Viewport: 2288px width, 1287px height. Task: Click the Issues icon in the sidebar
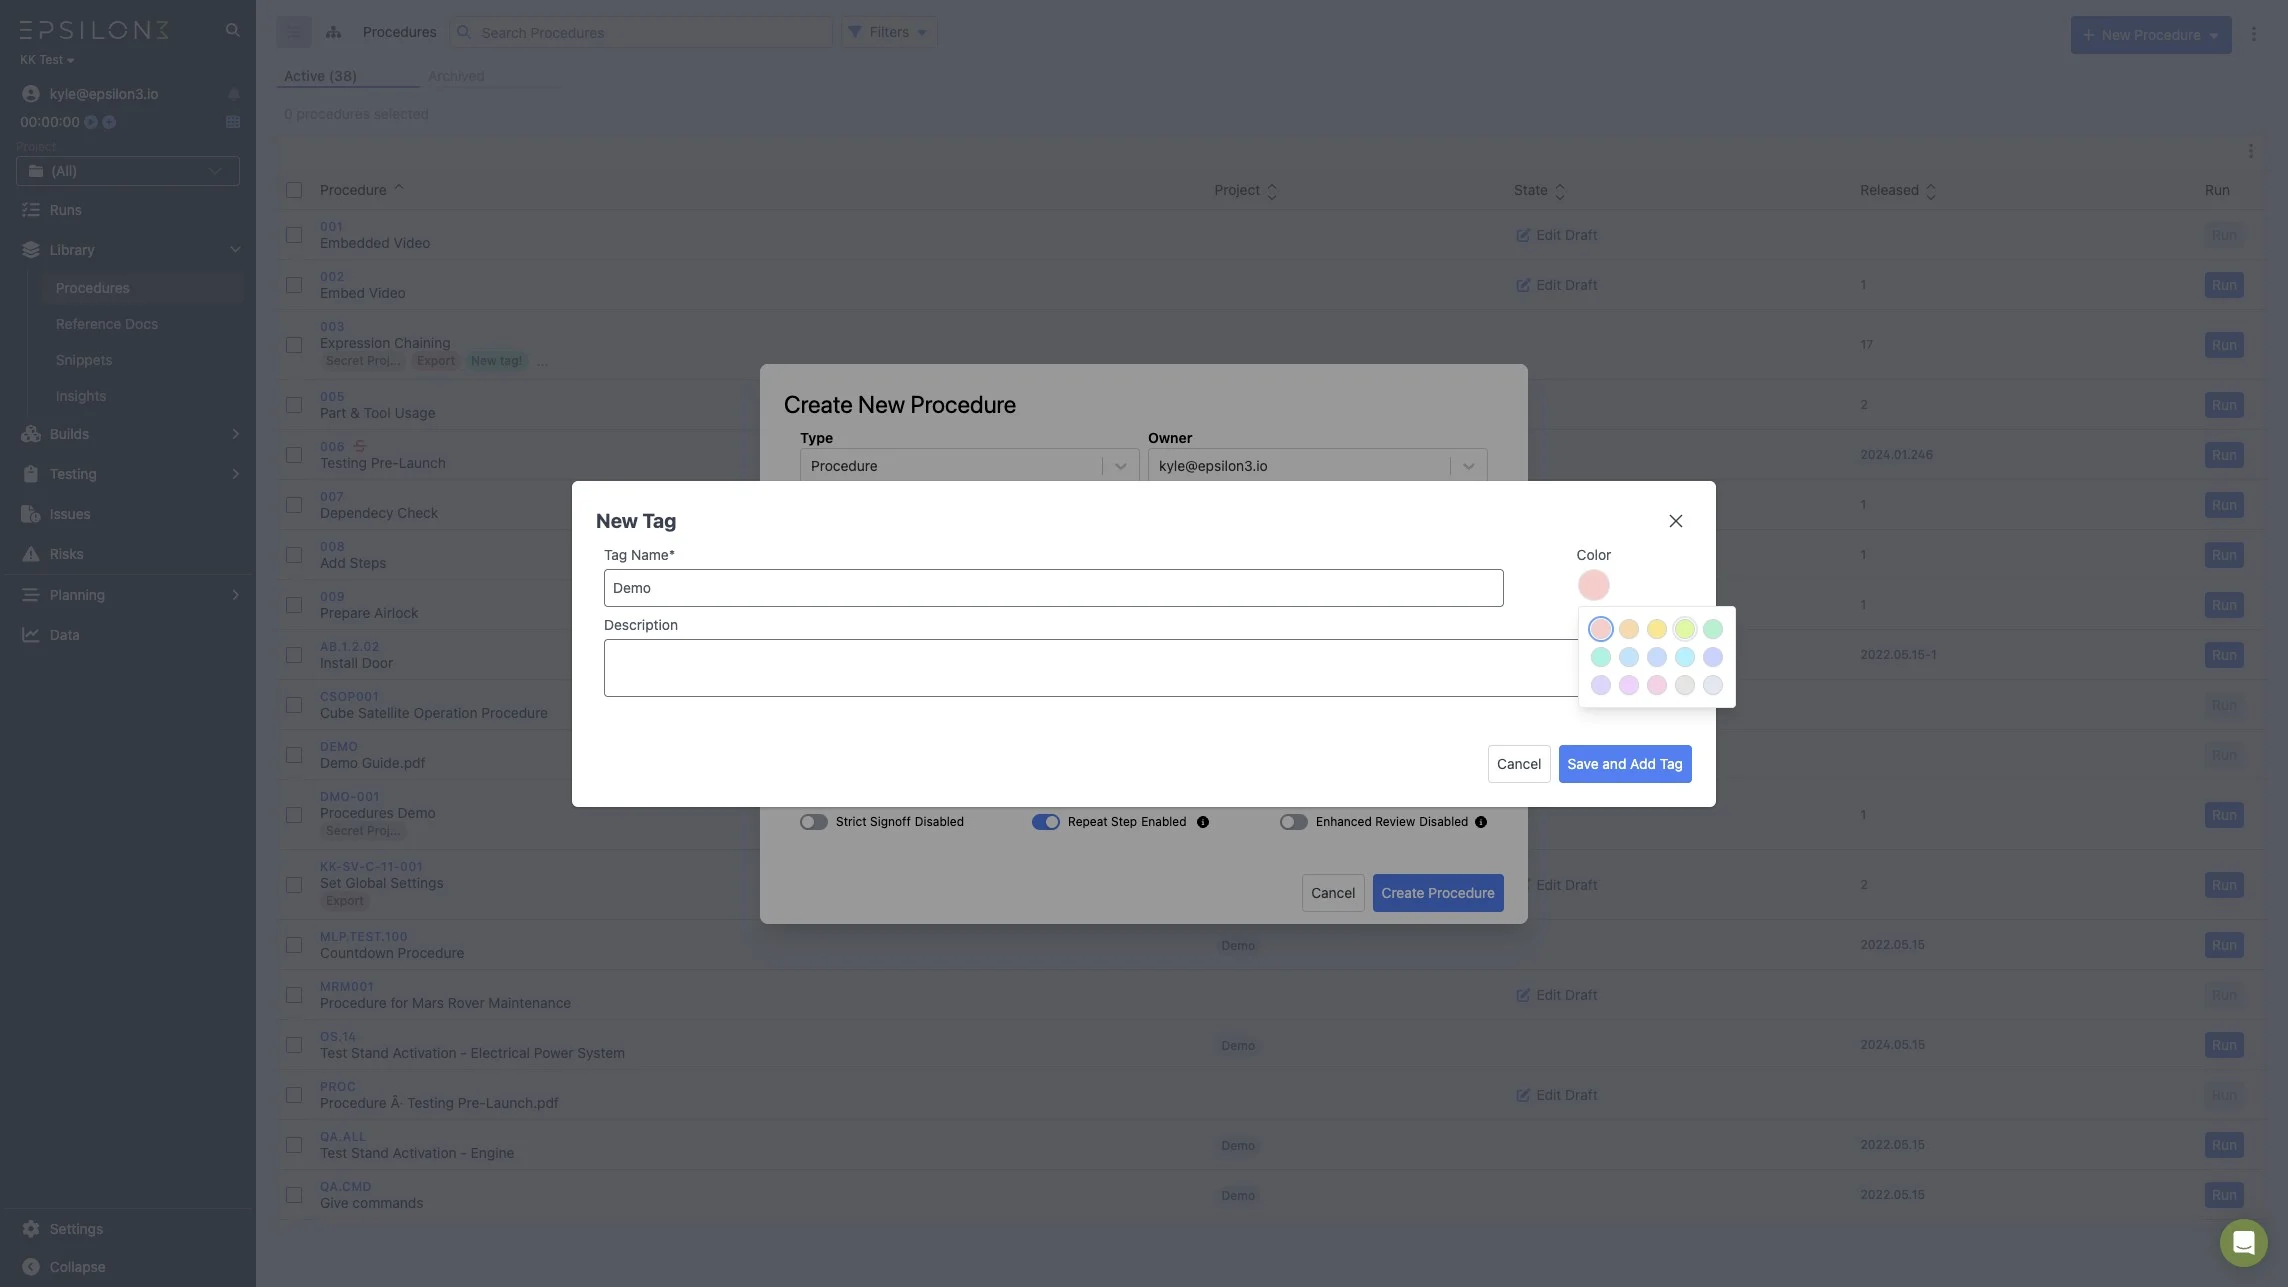(x=31, y=514)
